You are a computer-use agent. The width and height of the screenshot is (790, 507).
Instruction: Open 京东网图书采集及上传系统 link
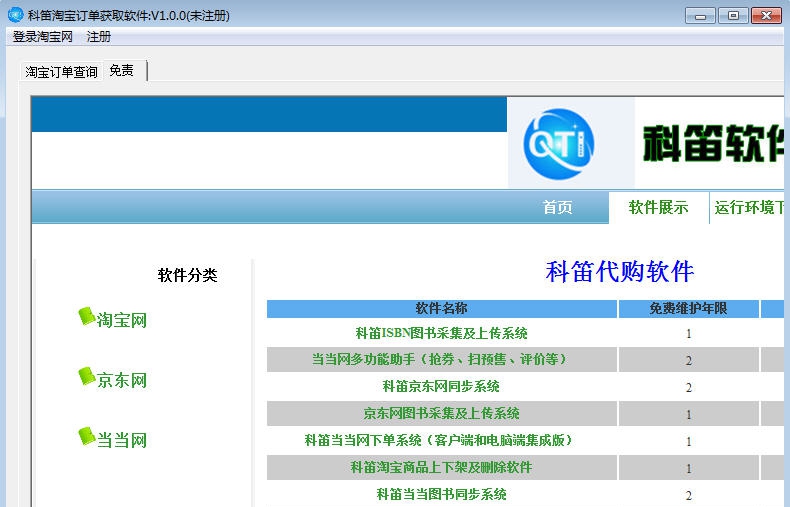click(x=441, y=413)
